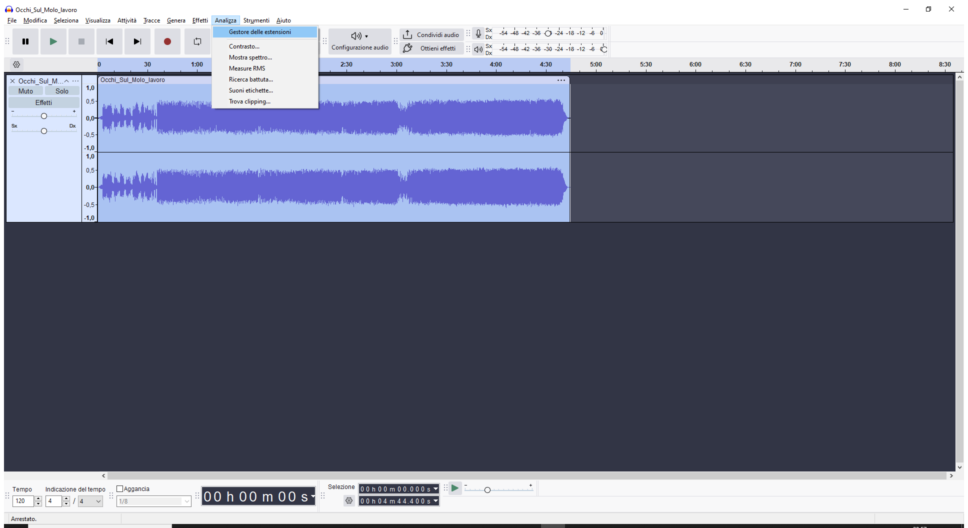Viewport: 968px width, 528px height.
Task: Click the microphone record meter icon
Action: pos(478,33)
